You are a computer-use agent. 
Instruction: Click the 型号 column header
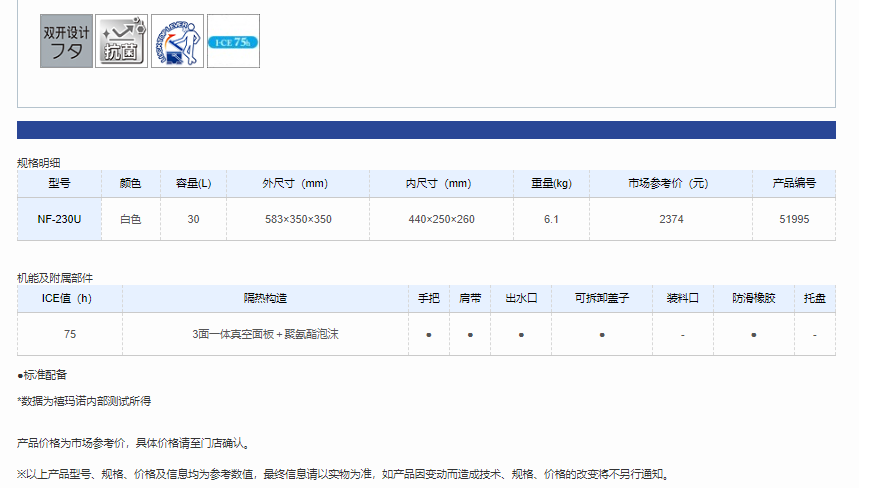59,183
